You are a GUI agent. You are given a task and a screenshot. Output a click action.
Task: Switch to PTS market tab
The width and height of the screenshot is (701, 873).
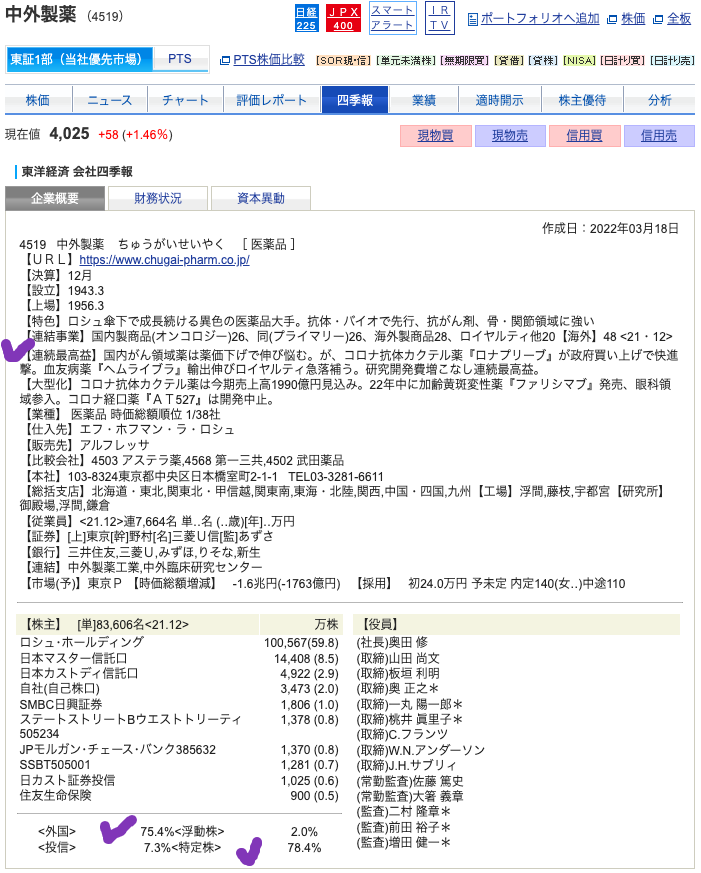click(x=180, y=59)
